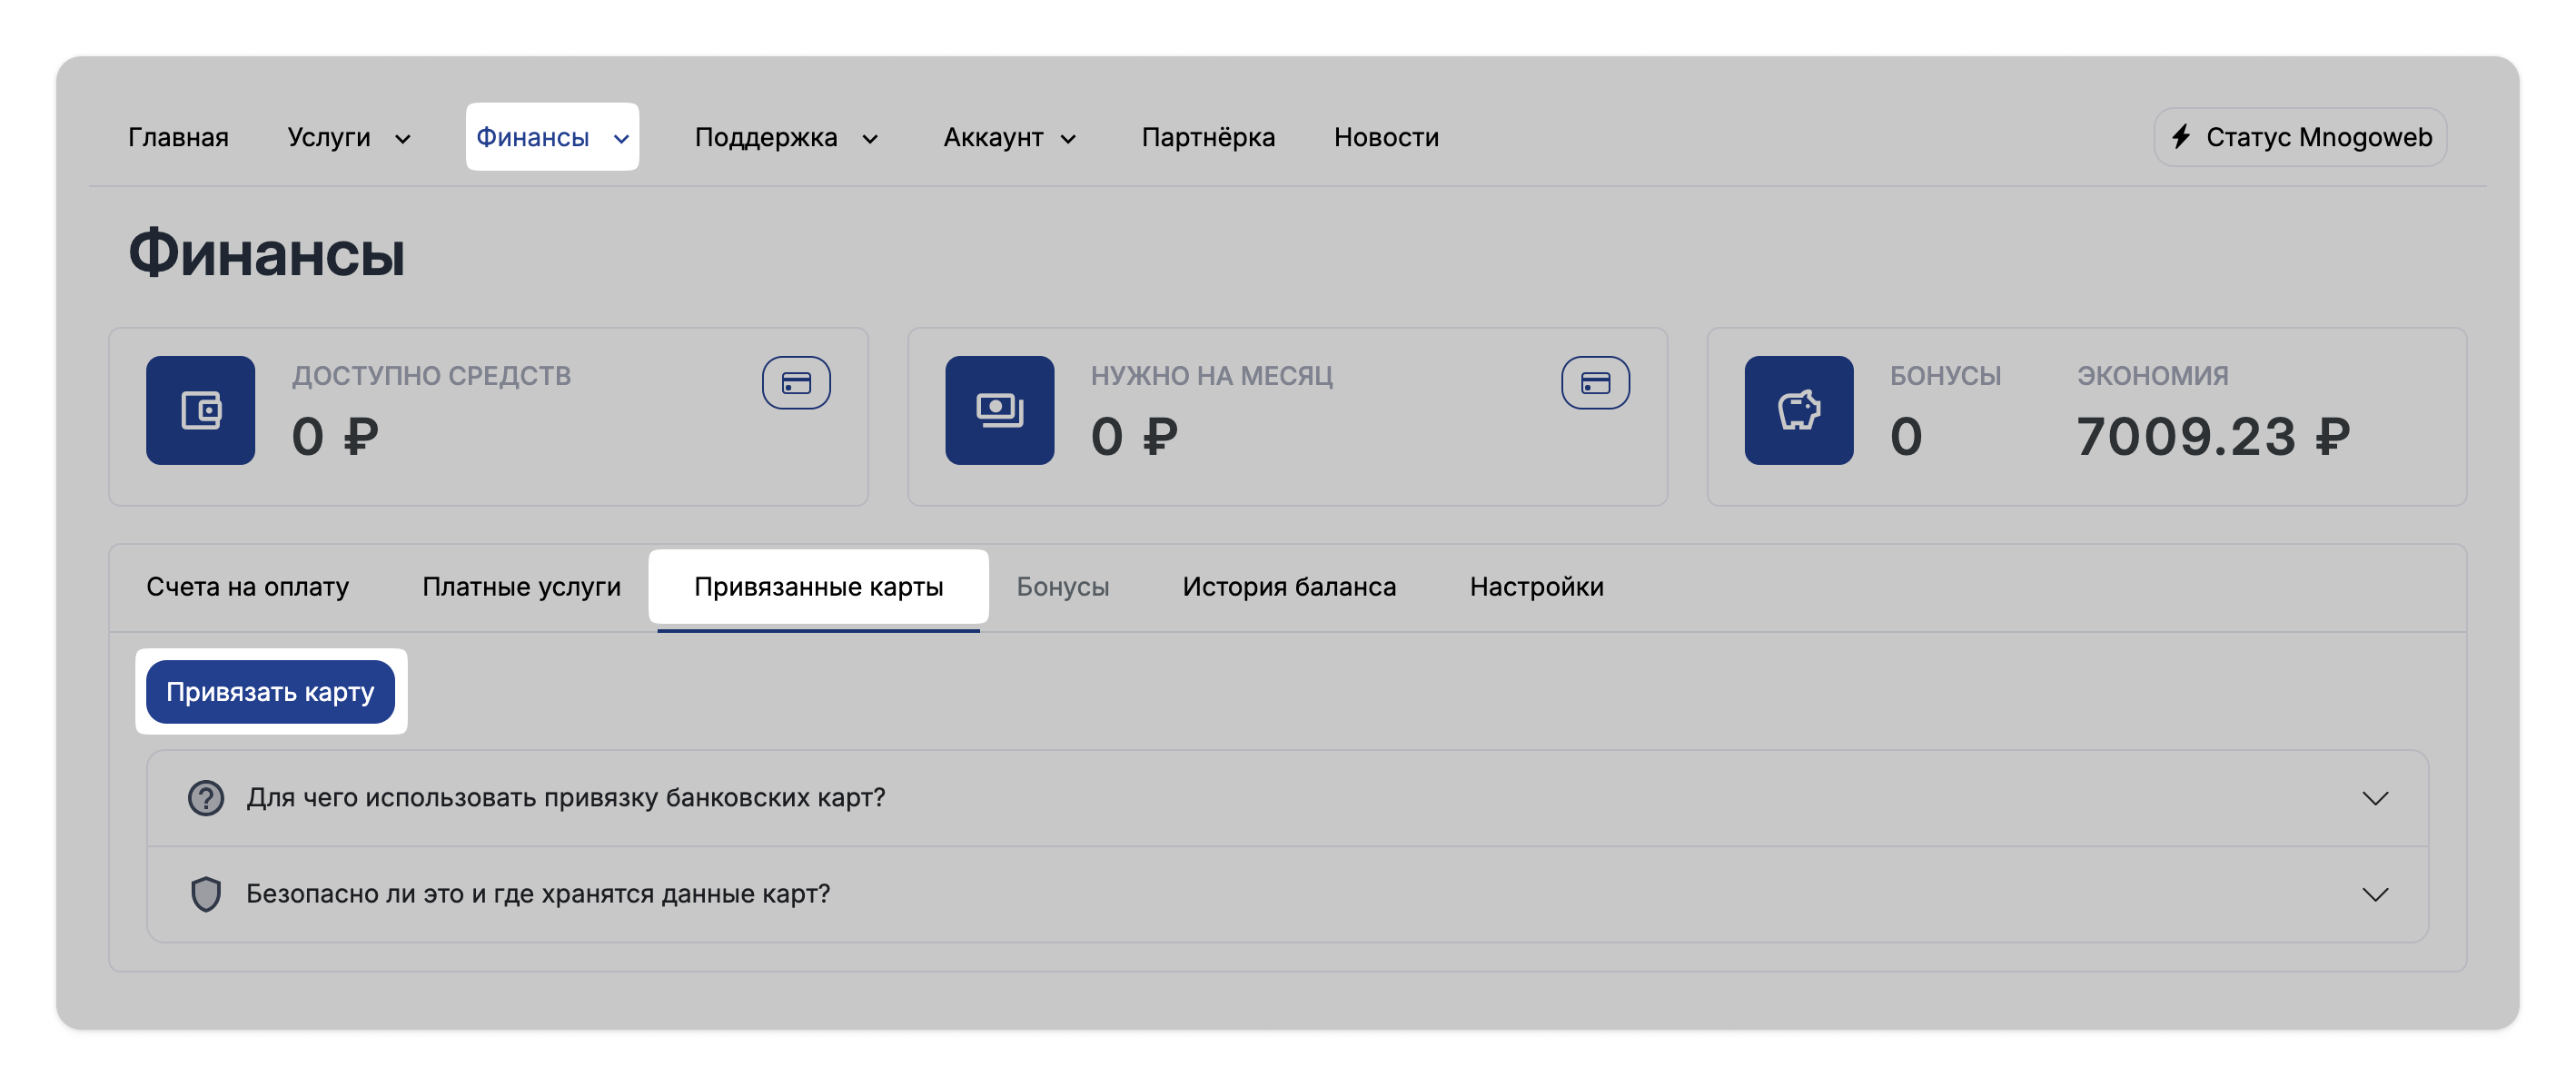Click card icon in Нужно на месяц panel
Image resolution: width=2576 pixels, height=1086 pixels.
pyautogui.click(x=1595, y=383)
